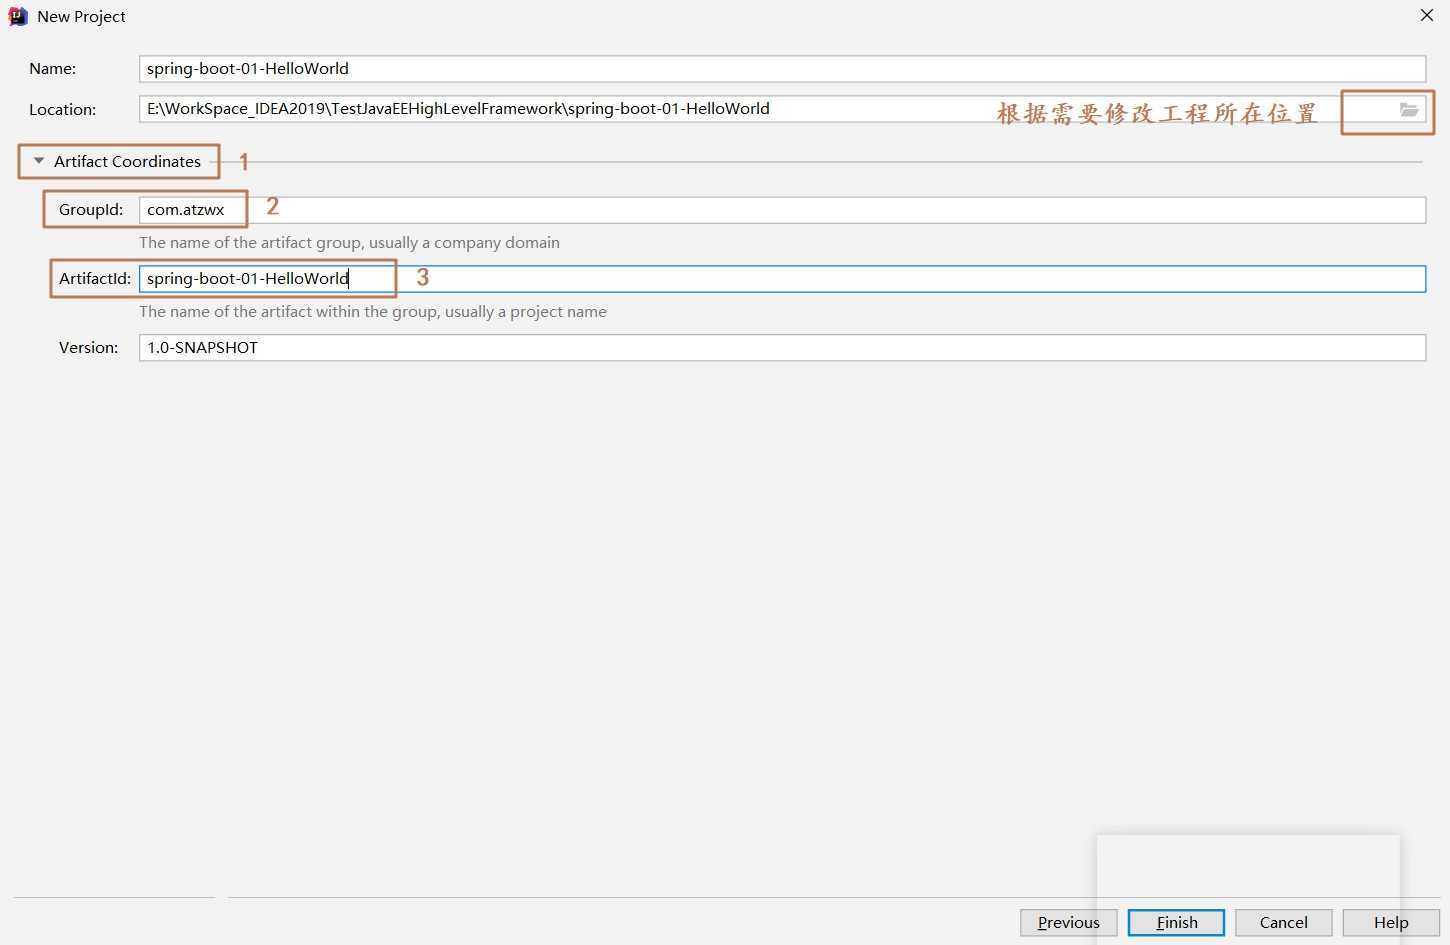
Task: Click the 'ArtifactId:' label
Action: pyautogui.click(x=95, y=279)
